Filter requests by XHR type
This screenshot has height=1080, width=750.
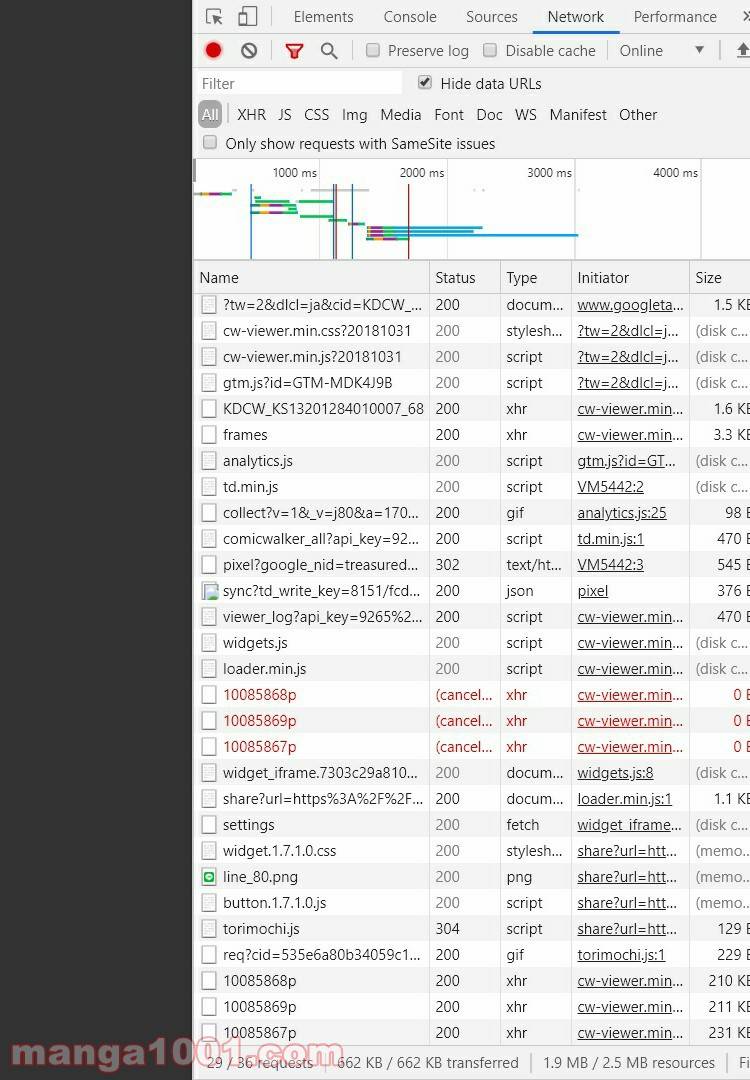click(251, 115)
